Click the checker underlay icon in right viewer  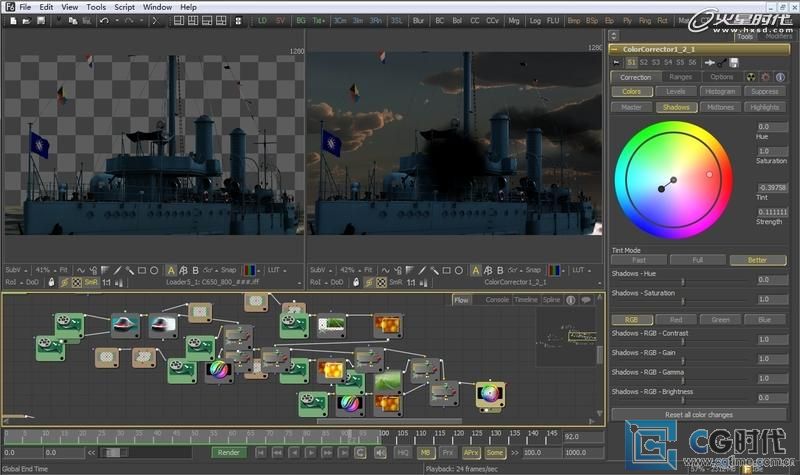point(381,282)
